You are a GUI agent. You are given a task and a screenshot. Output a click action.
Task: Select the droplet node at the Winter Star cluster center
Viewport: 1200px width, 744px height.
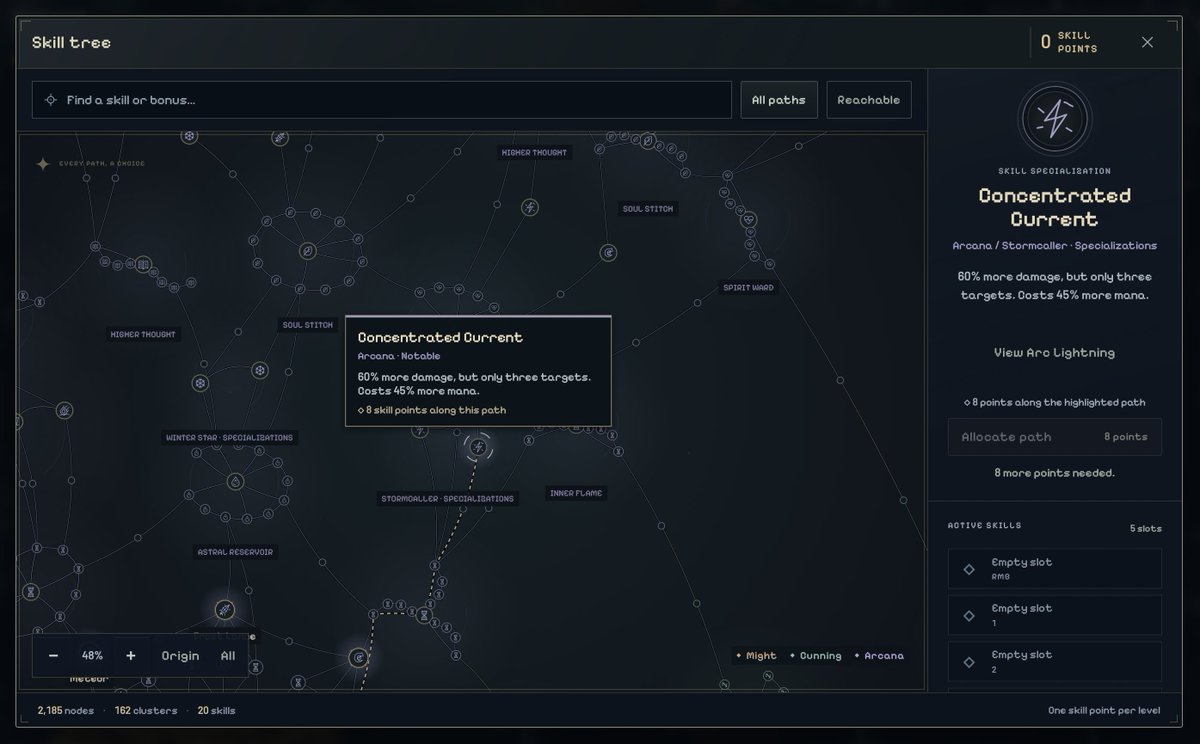[236, 482]
